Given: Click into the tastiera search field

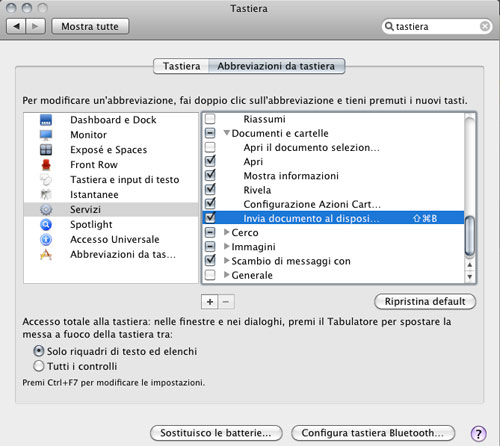Looking at the screenshot, I should (x=437, y=26).
